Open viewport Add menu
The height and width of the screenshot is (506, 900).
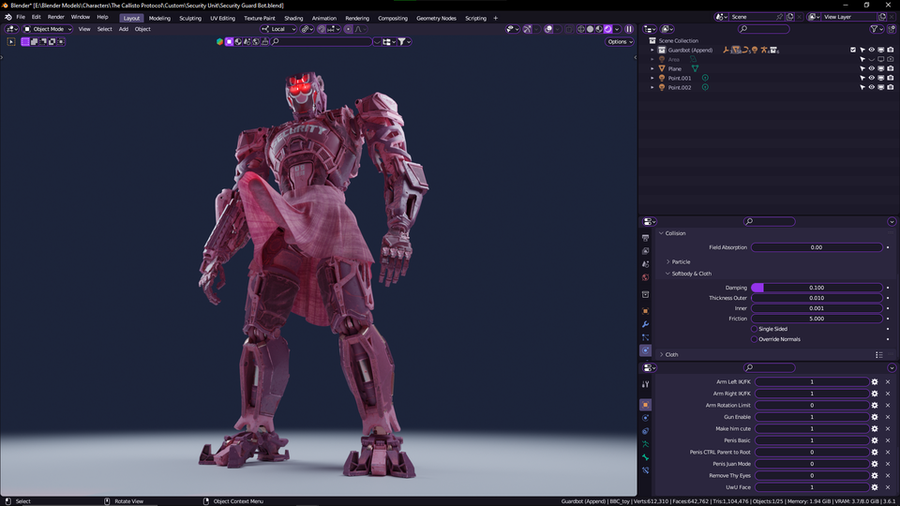tap(123, 29)
